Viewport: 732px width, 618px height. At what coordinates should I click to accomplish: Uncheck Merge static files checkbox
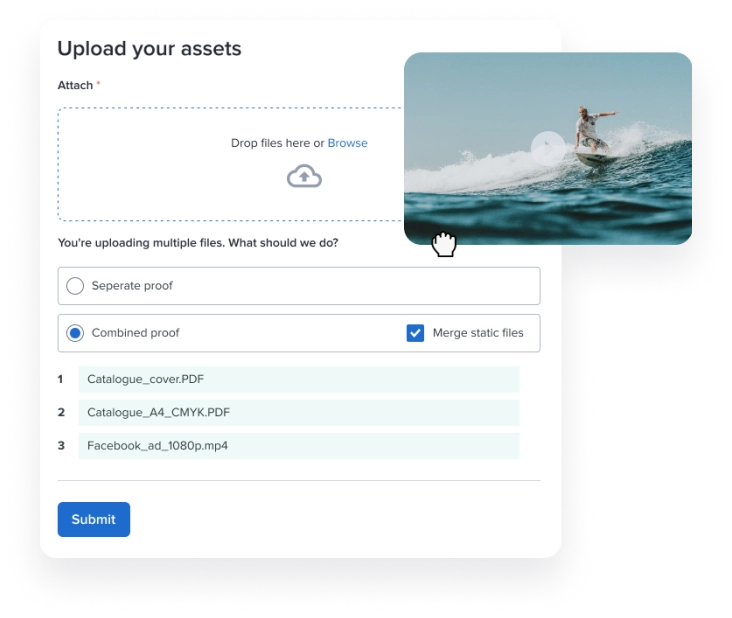coord(415,333)
